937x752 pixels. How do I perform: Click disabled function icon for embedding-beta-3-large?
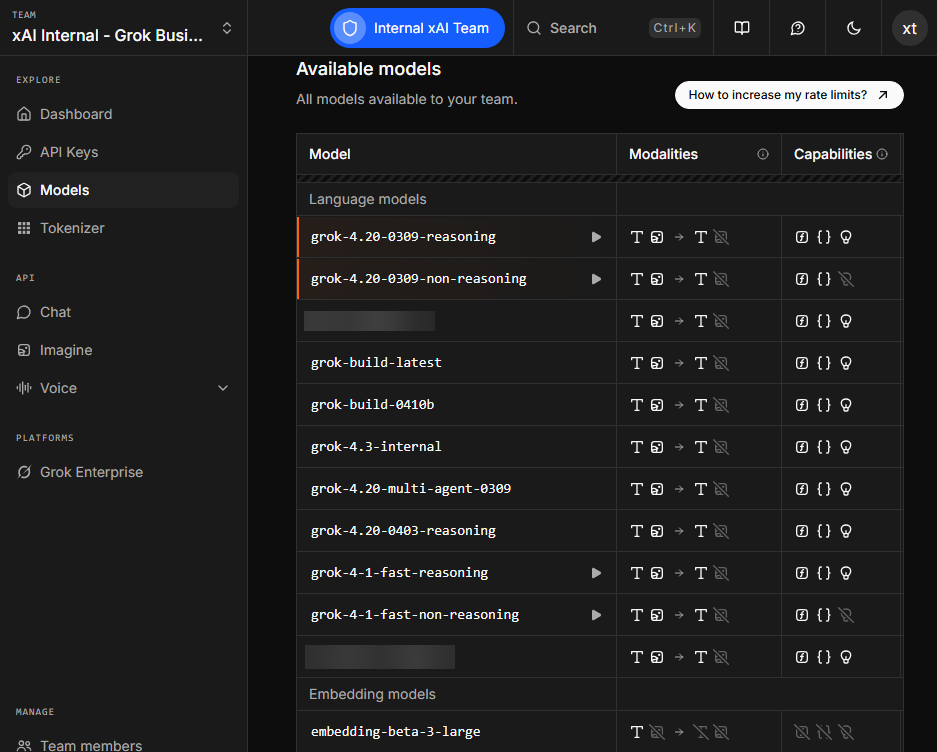pos(802,732)
